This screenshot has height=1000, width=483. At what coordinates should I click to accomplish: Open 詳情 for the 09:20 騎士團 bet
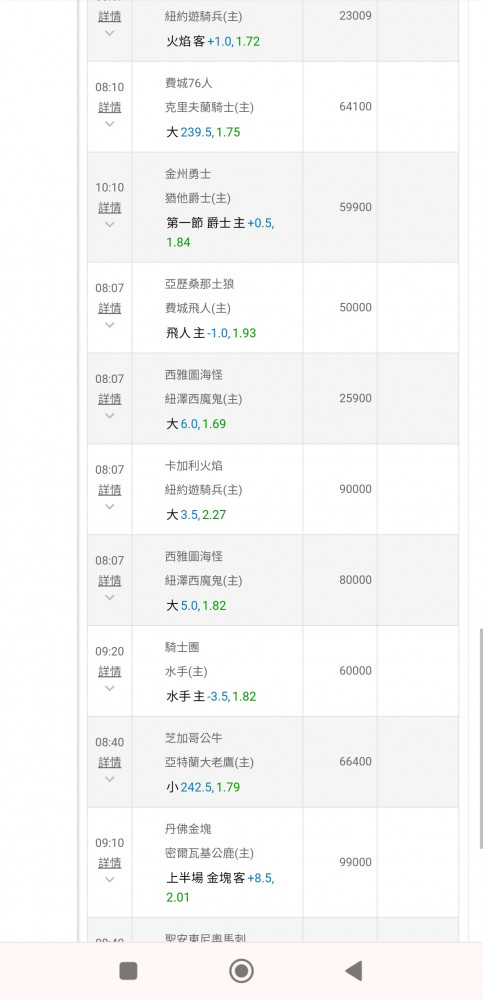110,672
